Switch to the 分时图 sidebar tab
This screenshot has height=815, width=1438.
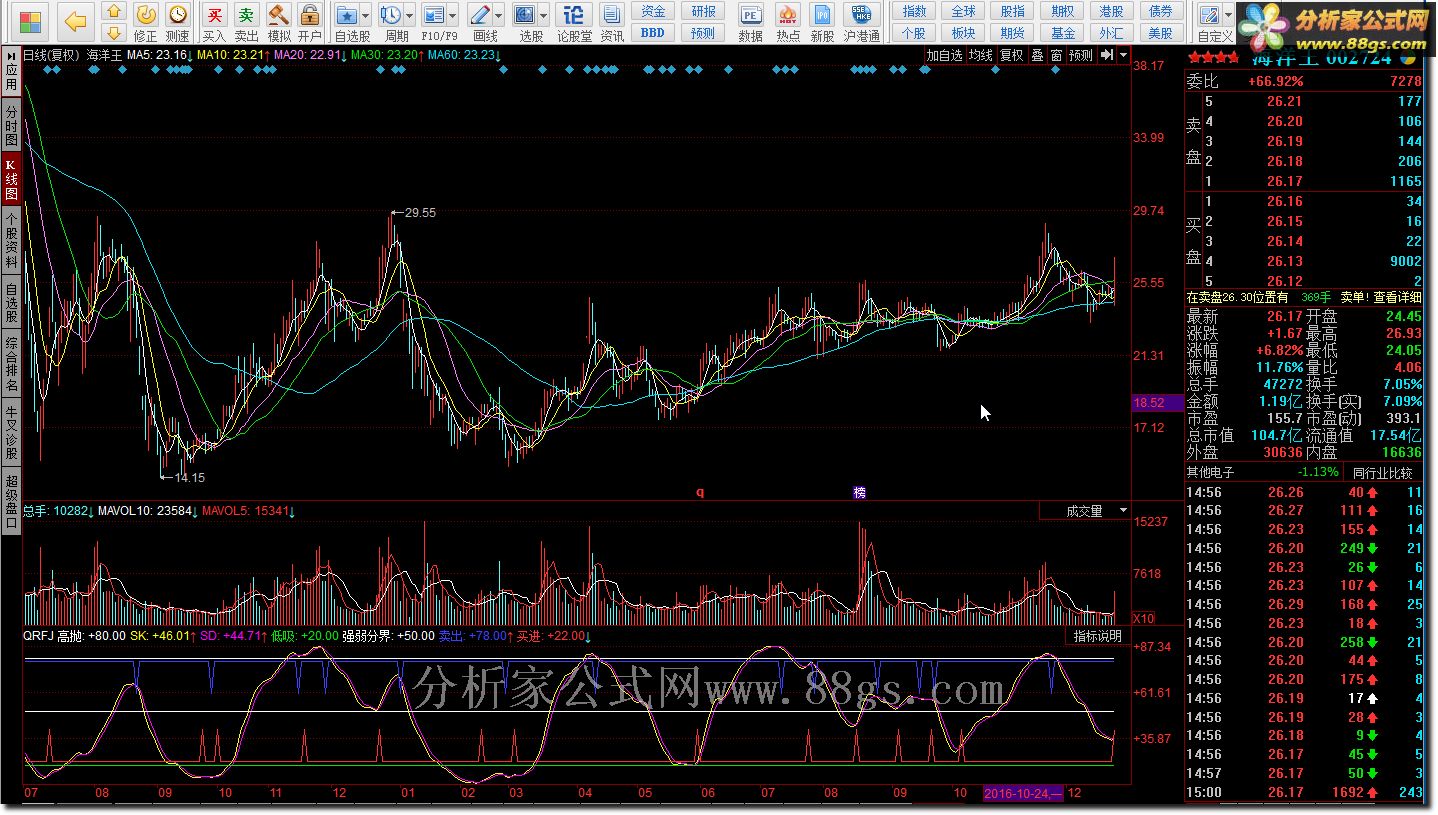click(11, 126)
